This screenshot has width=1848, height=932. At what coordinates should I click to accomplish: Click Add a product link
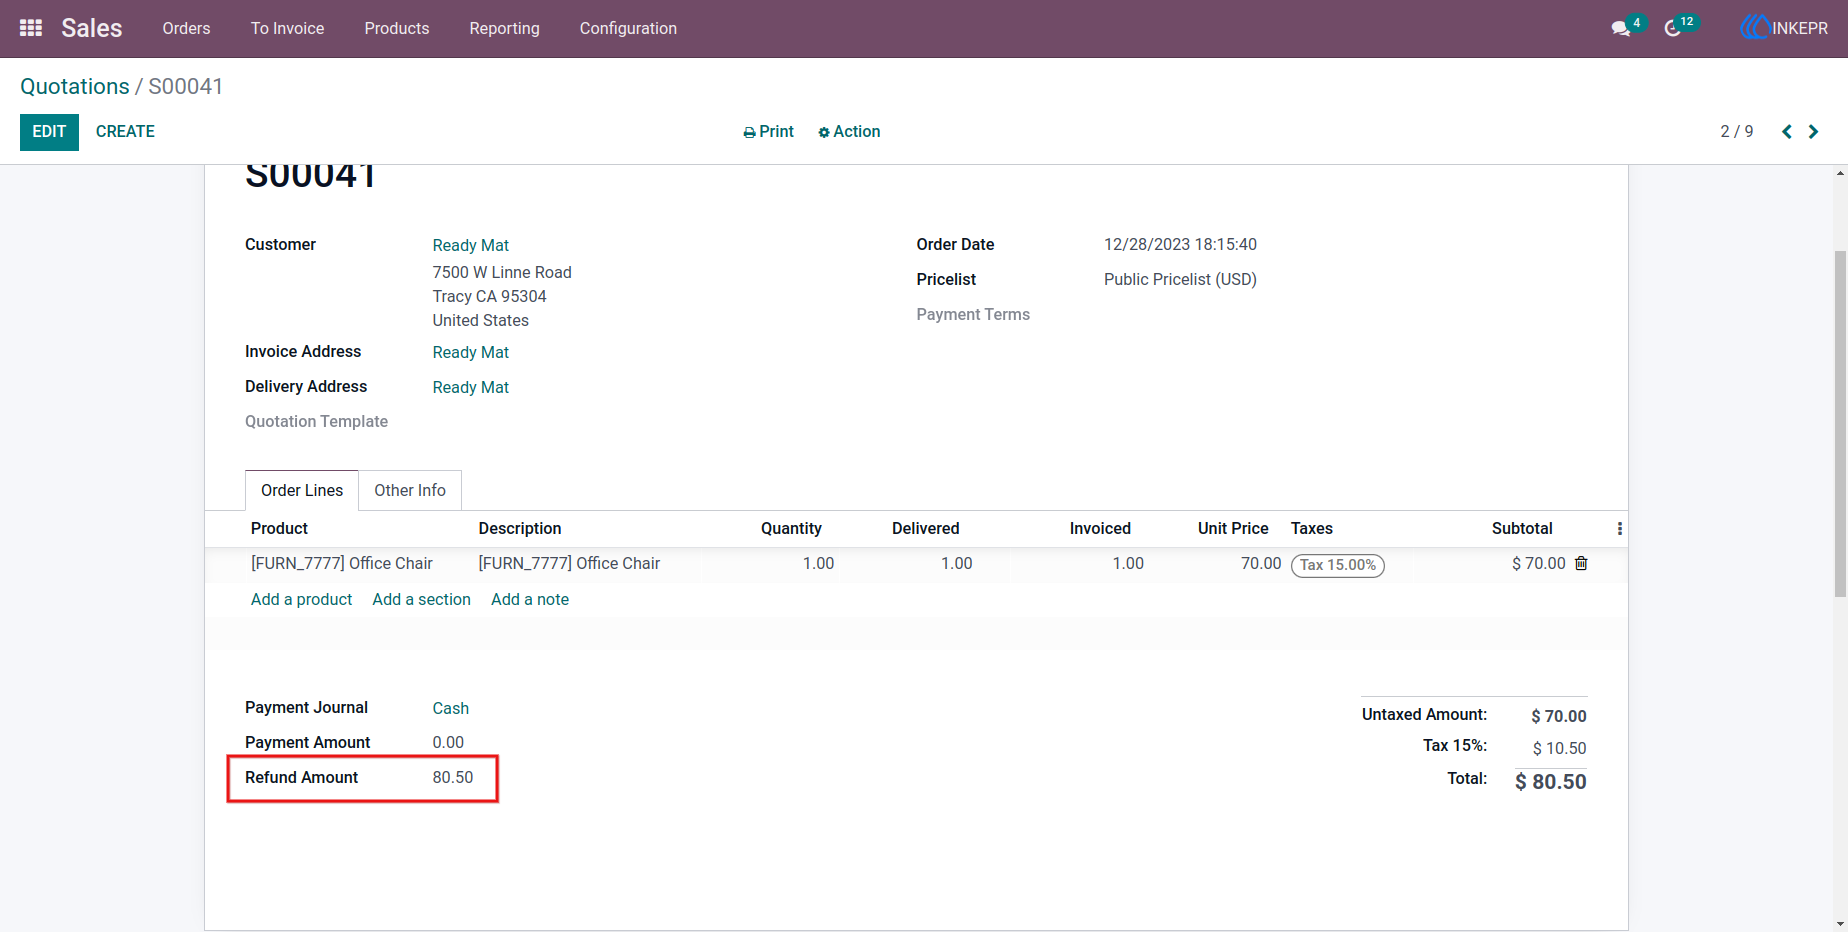pyautogui.click(x=301, y=599)
